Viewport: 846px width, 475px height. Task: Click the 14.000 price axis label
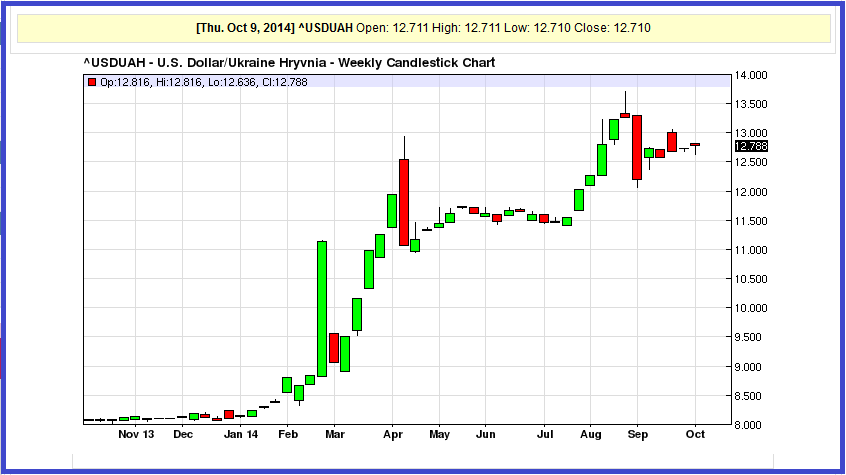click(x=751, y=75)
